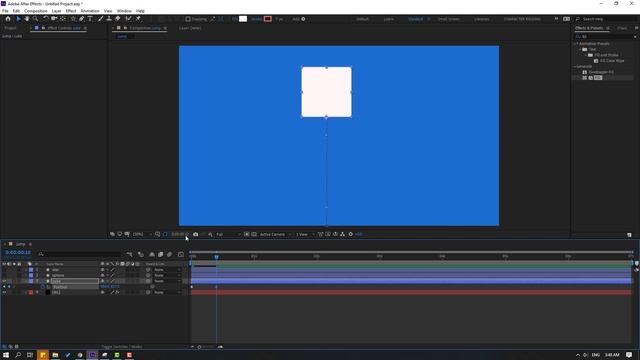Open the Edit menu
640x360 pixels.
click(x=16, y=11)
